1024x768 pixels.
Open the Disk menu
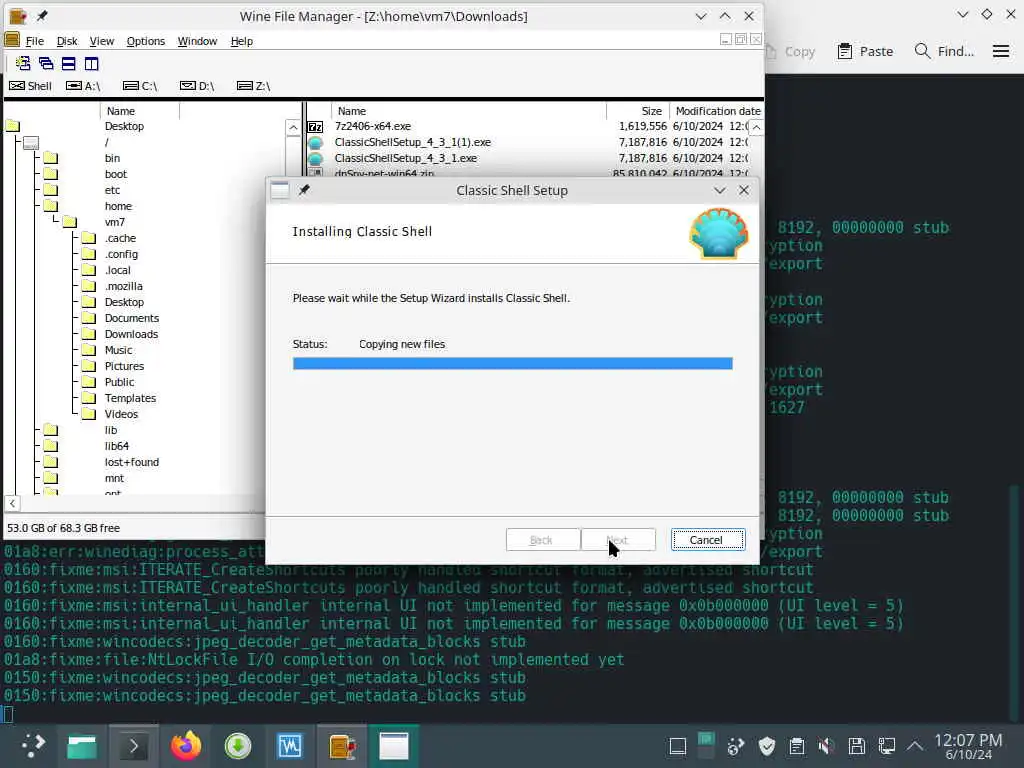coord(67,41)
